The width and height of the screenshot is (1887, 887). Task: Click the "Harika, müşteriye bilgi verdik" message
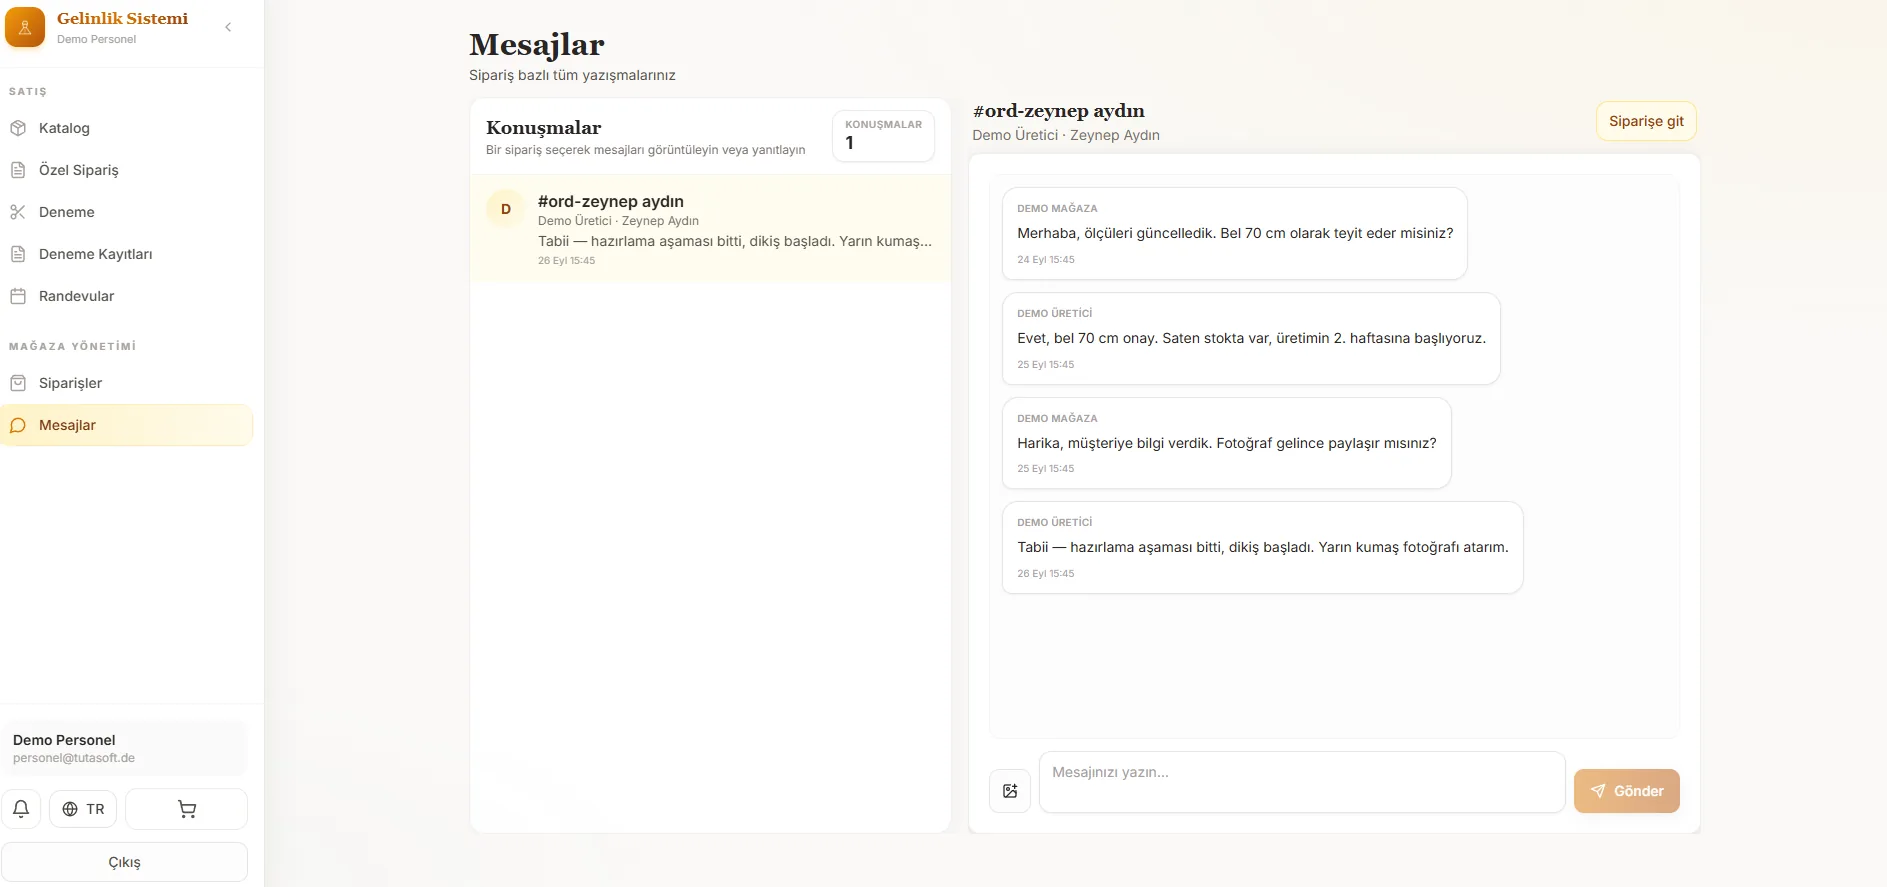[x=1226, y=443]
